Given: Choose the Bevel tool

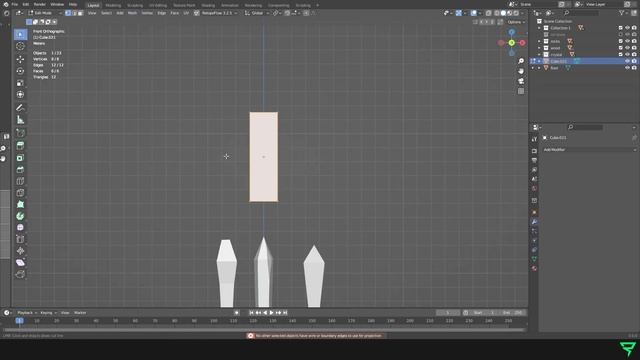Looking at the screenshot, I should [x=20, y=169].
